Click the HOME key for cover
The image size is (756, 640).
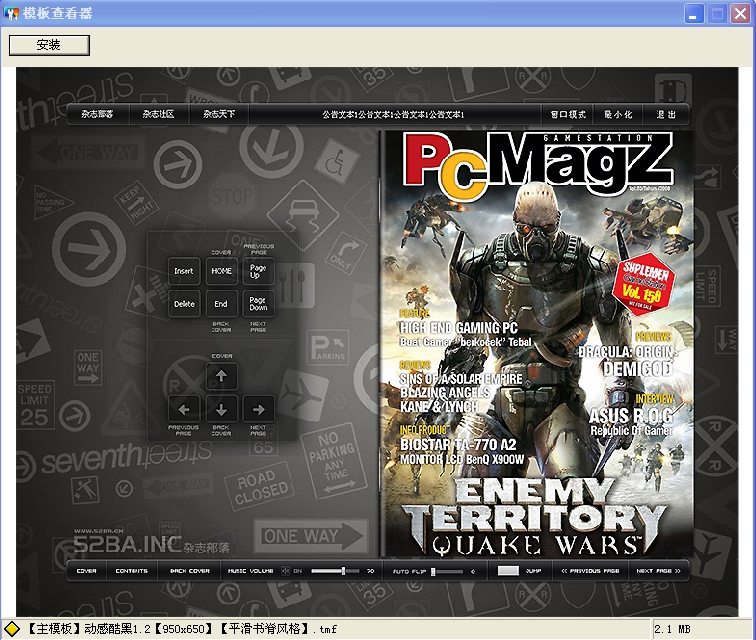221,271
